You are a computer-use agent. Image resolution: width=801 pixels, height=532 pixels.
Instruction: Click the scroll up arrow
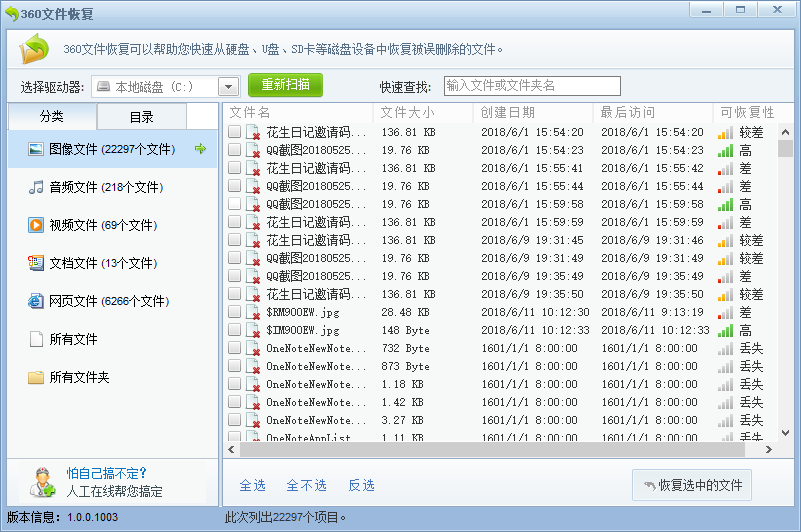pos(785,132)
